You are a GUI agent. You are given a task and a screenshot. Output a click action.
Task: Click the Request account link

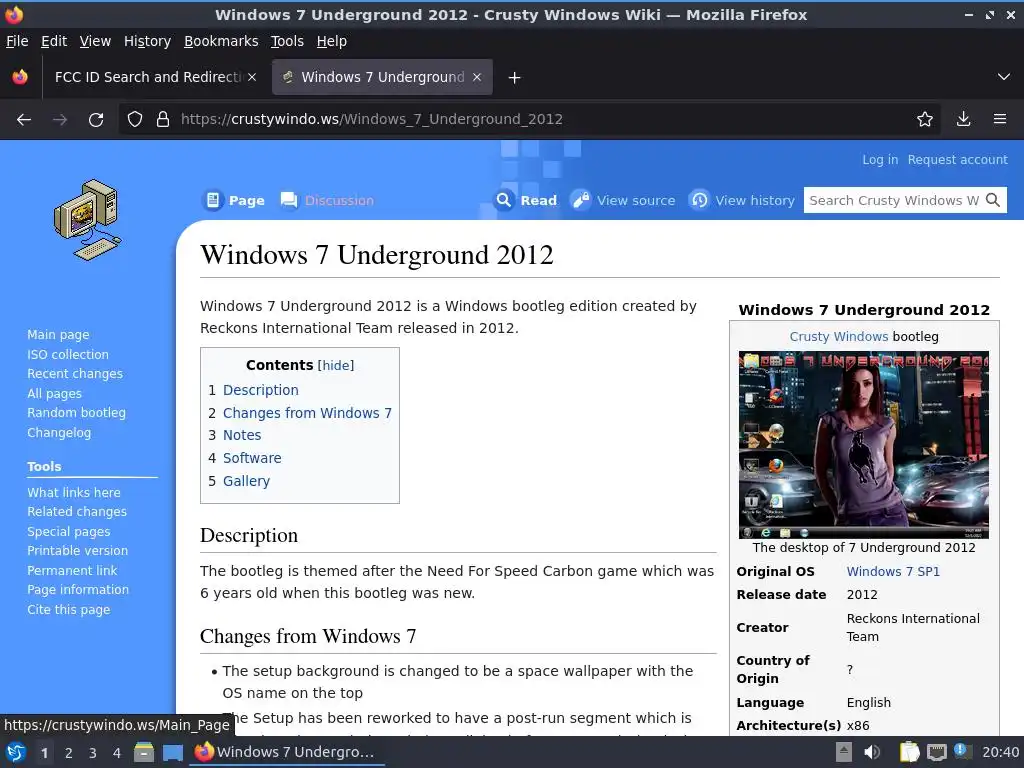point(957,160)
